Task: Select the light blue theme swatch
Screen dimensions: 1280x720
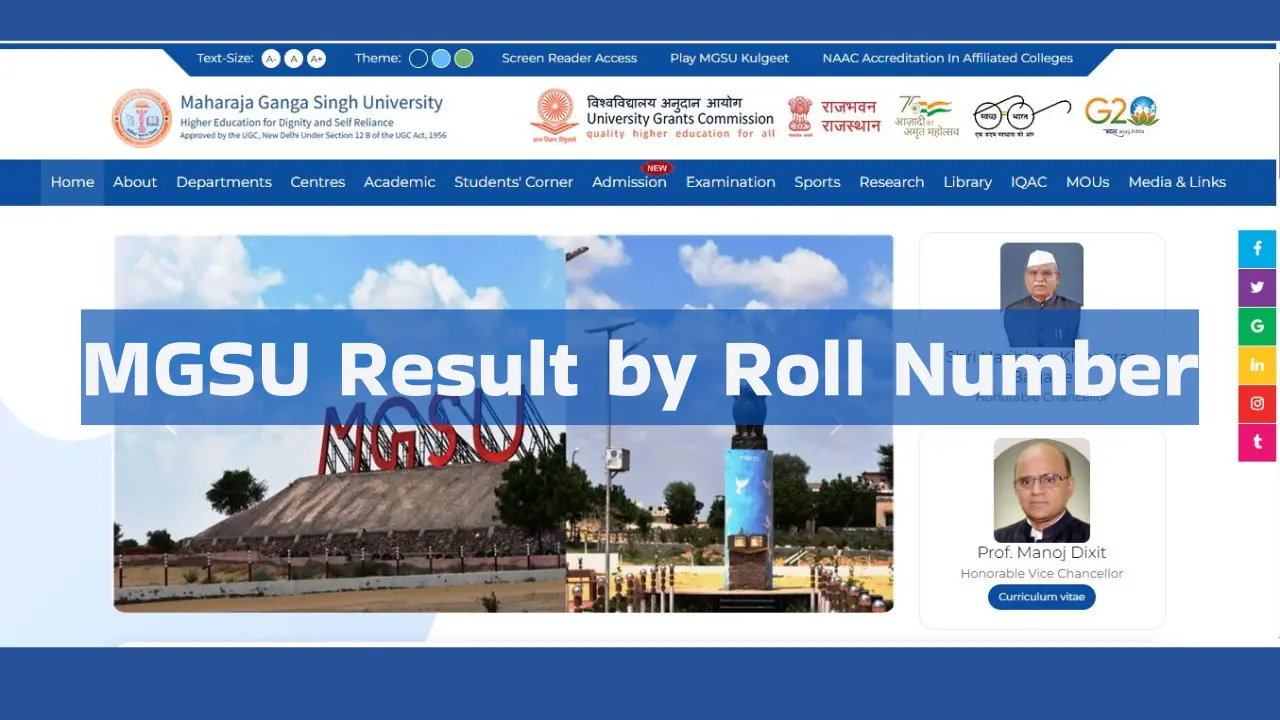Action: [441, 59]
